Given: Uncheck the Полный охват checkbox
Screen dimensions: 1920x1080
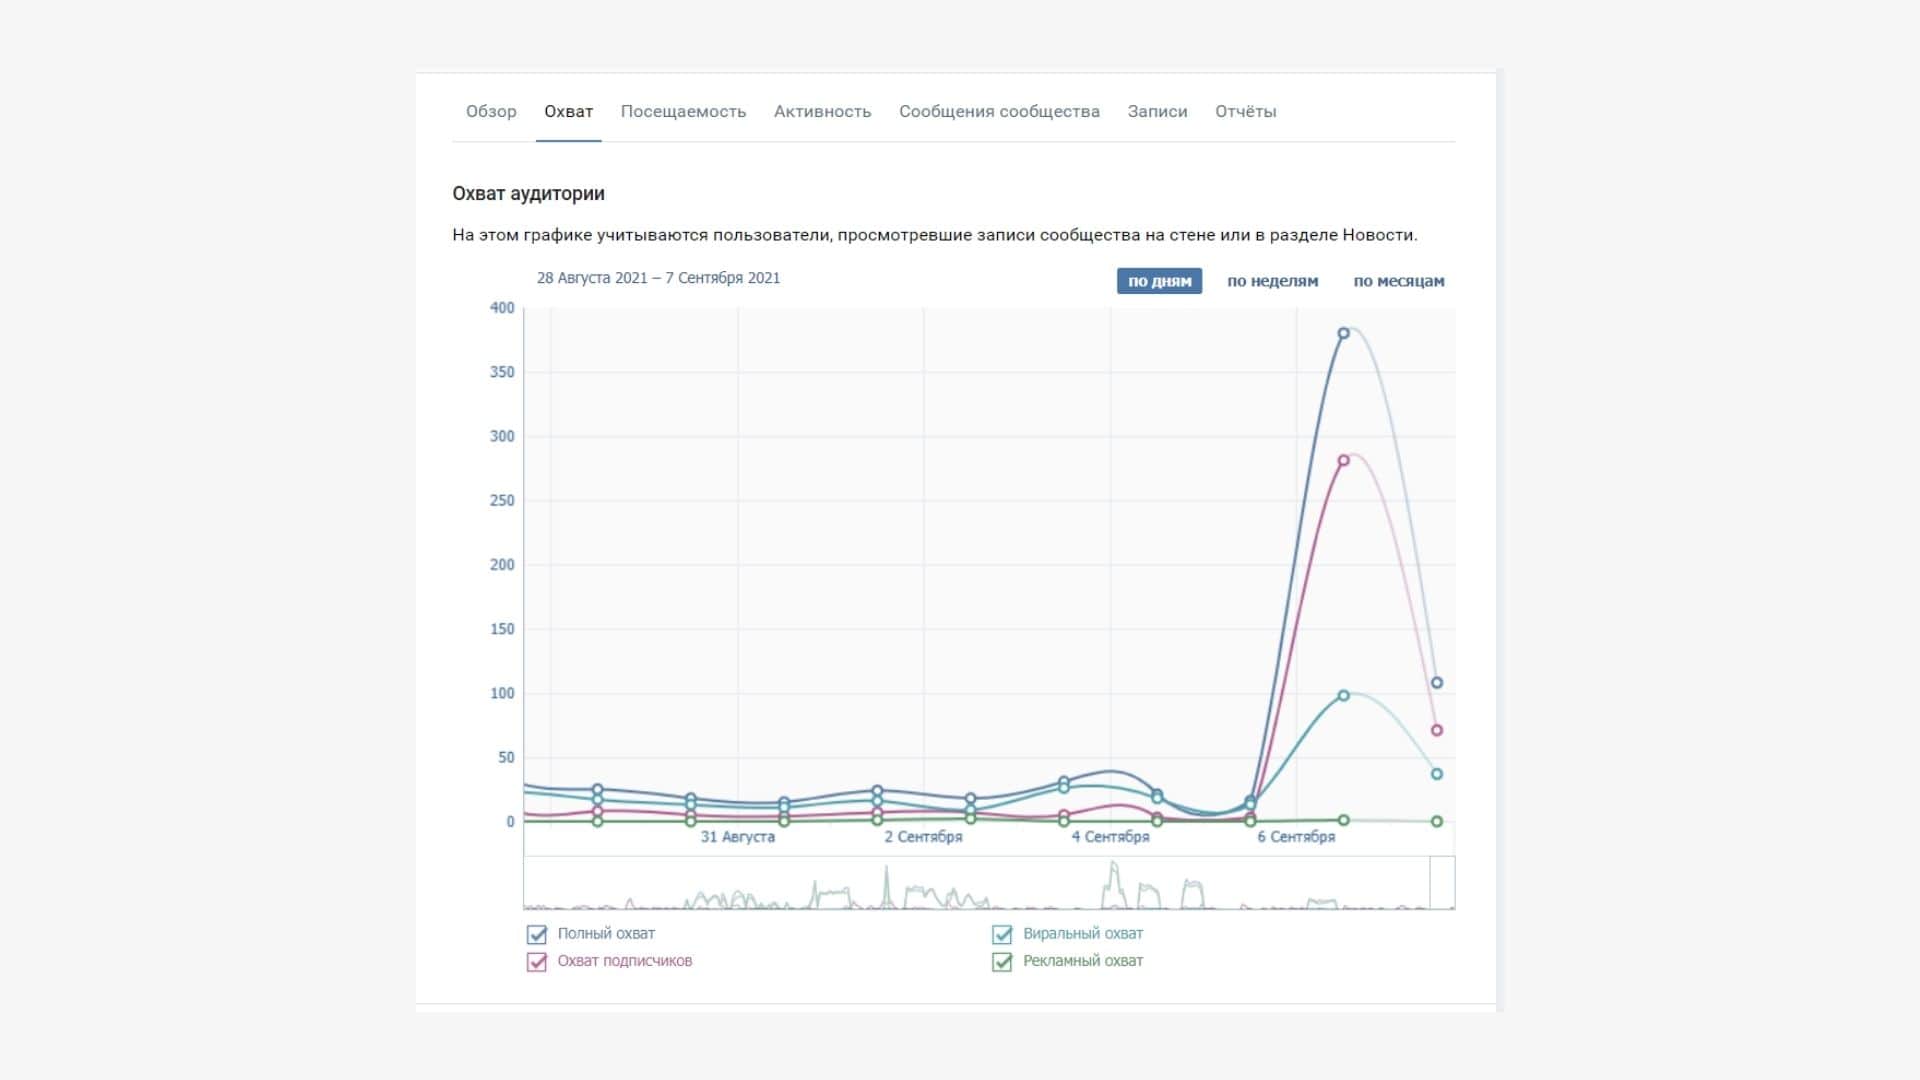Looking at the screenshot, I should 537,934.
